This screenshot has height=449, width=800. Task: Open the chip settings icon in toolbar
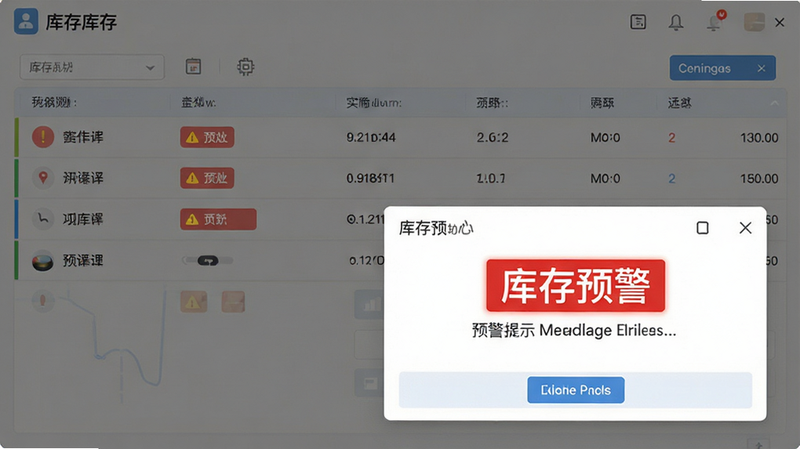[245, 67]
